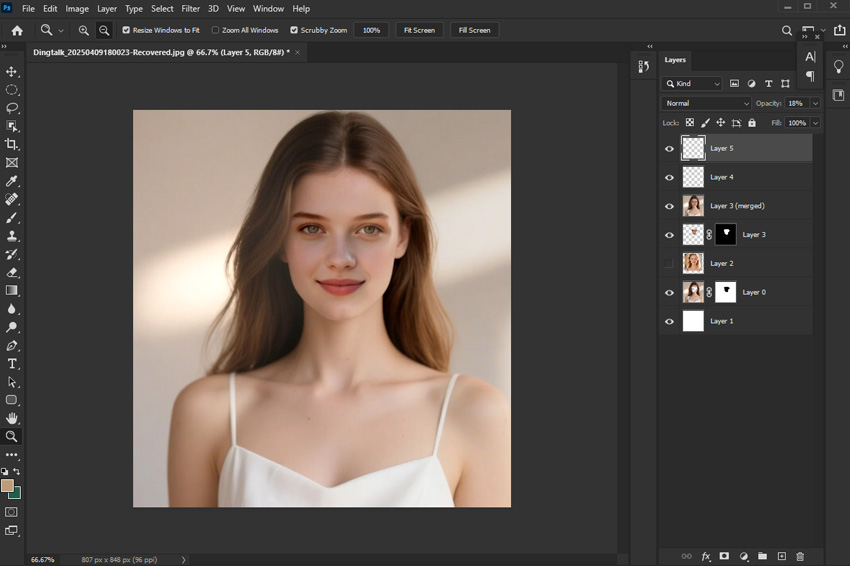
Task: Hide Layer 5 with eye icon
Action: pos(669,149)
